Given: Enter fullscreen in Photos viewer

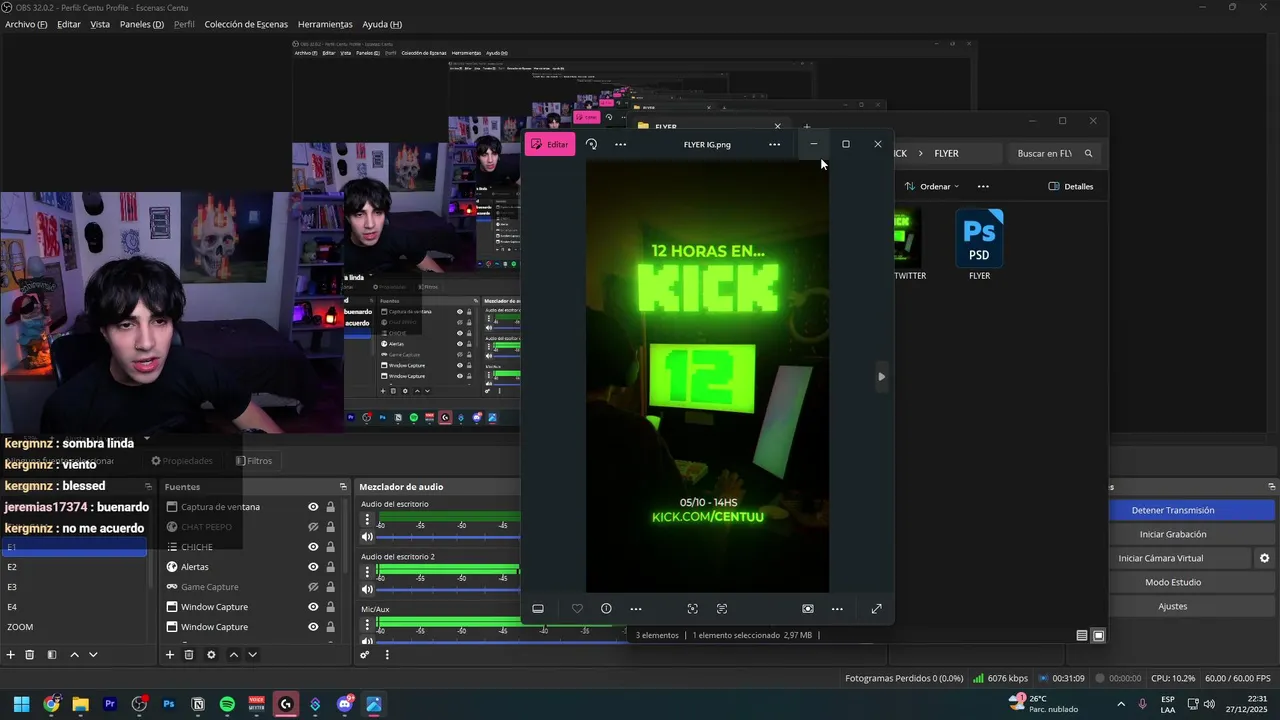Looking at the screenshot, I should pos(877,609).
